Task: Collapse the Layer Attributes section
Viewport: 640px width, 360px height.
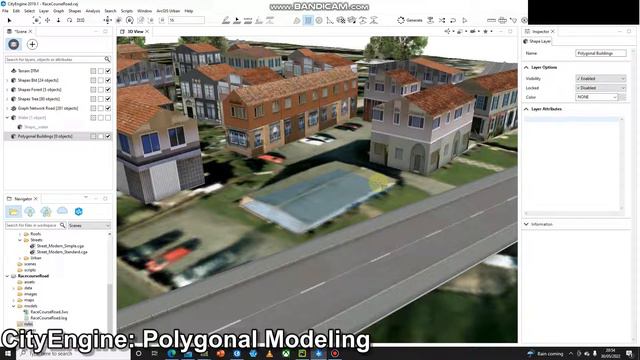Action: (x=526, y=109)
